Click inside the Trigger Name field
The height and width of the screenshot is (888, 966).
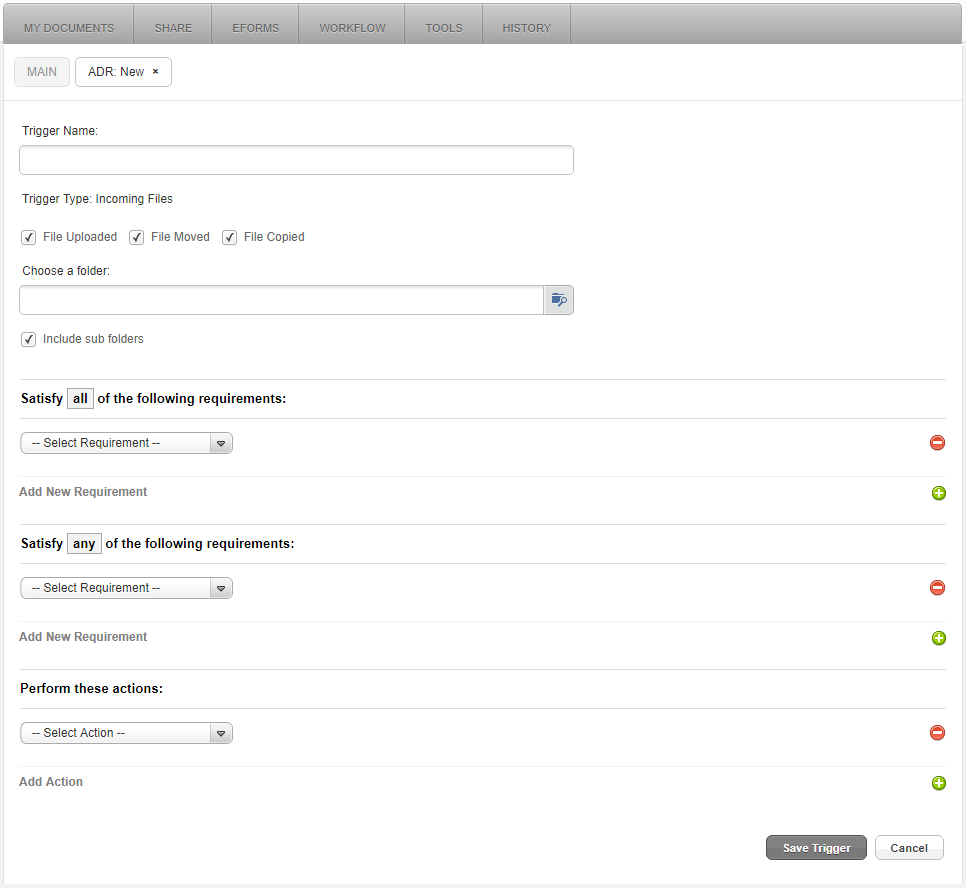[296, 159]
